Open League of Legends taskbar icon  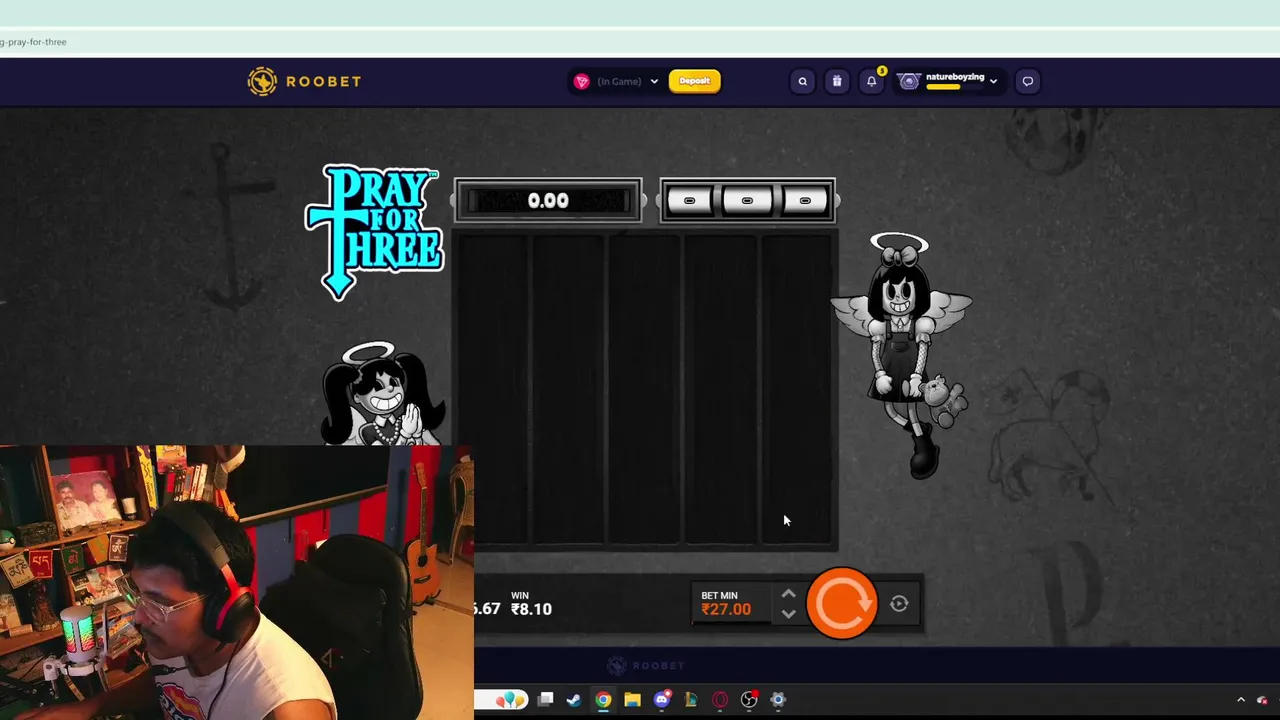[690, 700]
